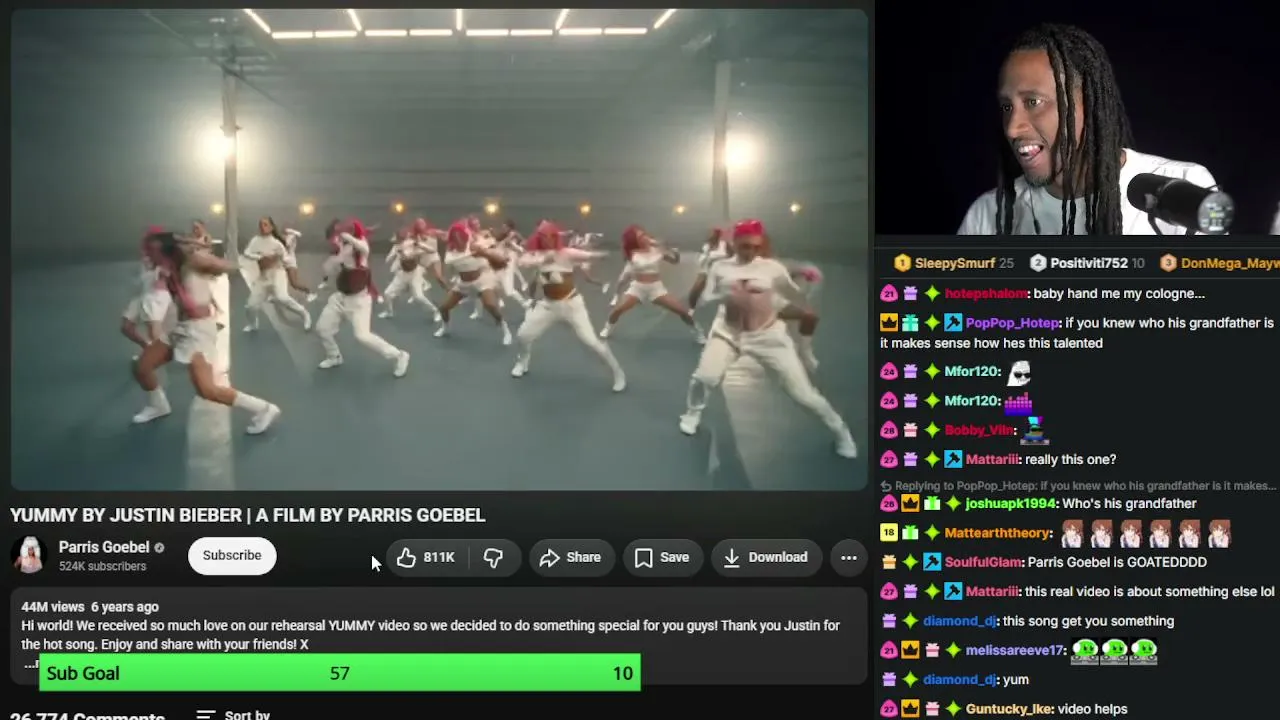Open DonMega_Mayw's leaderboard entry name

click(x=1230, y=263)
